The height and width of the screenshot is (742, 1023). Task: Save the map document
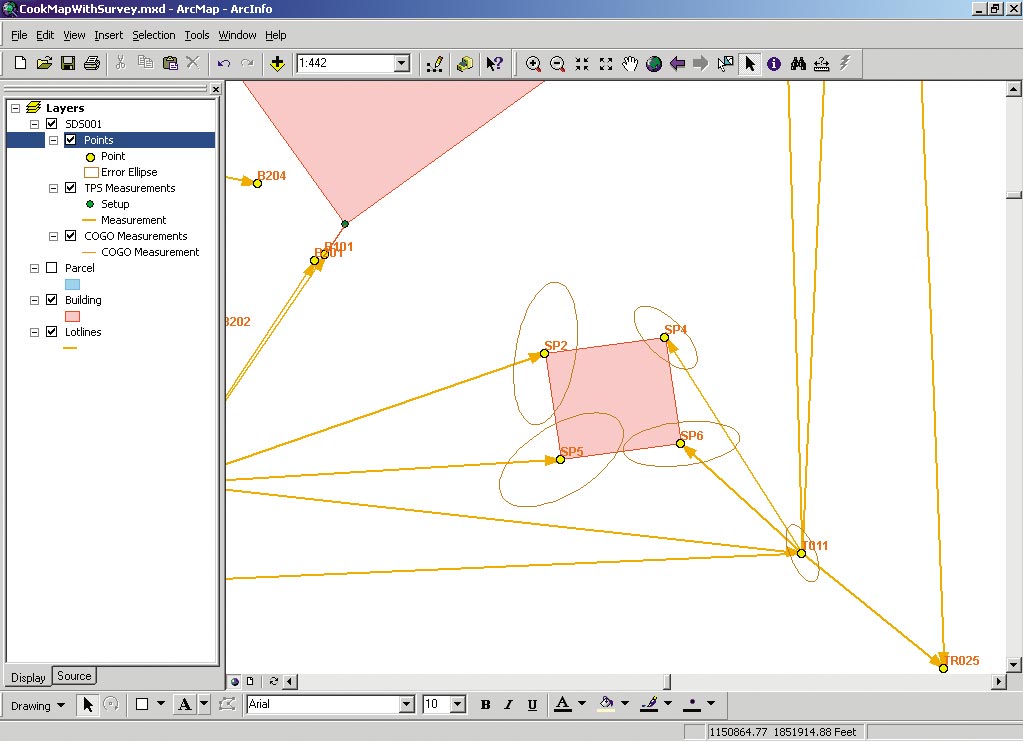67,63
